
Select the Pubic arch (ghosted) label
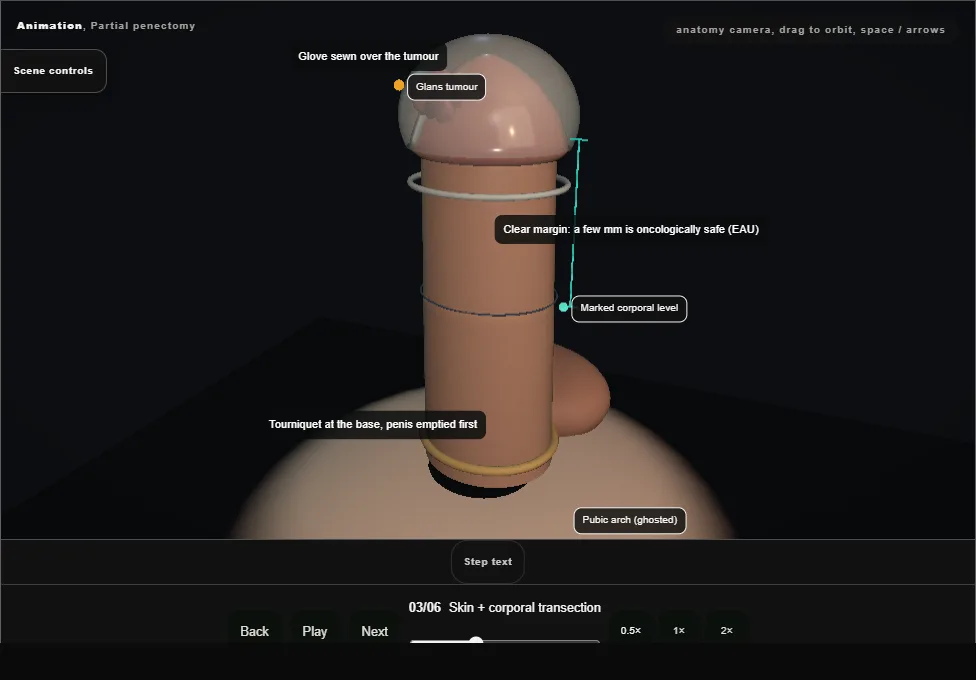(630, 520)
